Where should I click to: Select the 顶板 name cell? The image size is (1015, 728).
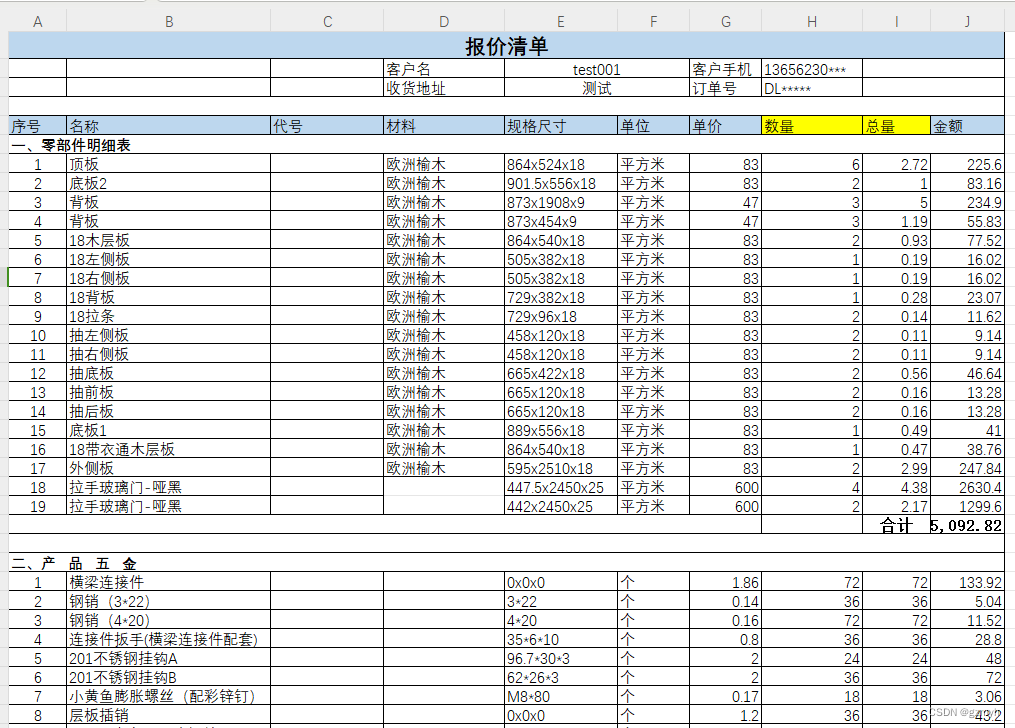(x=168, y=164)
